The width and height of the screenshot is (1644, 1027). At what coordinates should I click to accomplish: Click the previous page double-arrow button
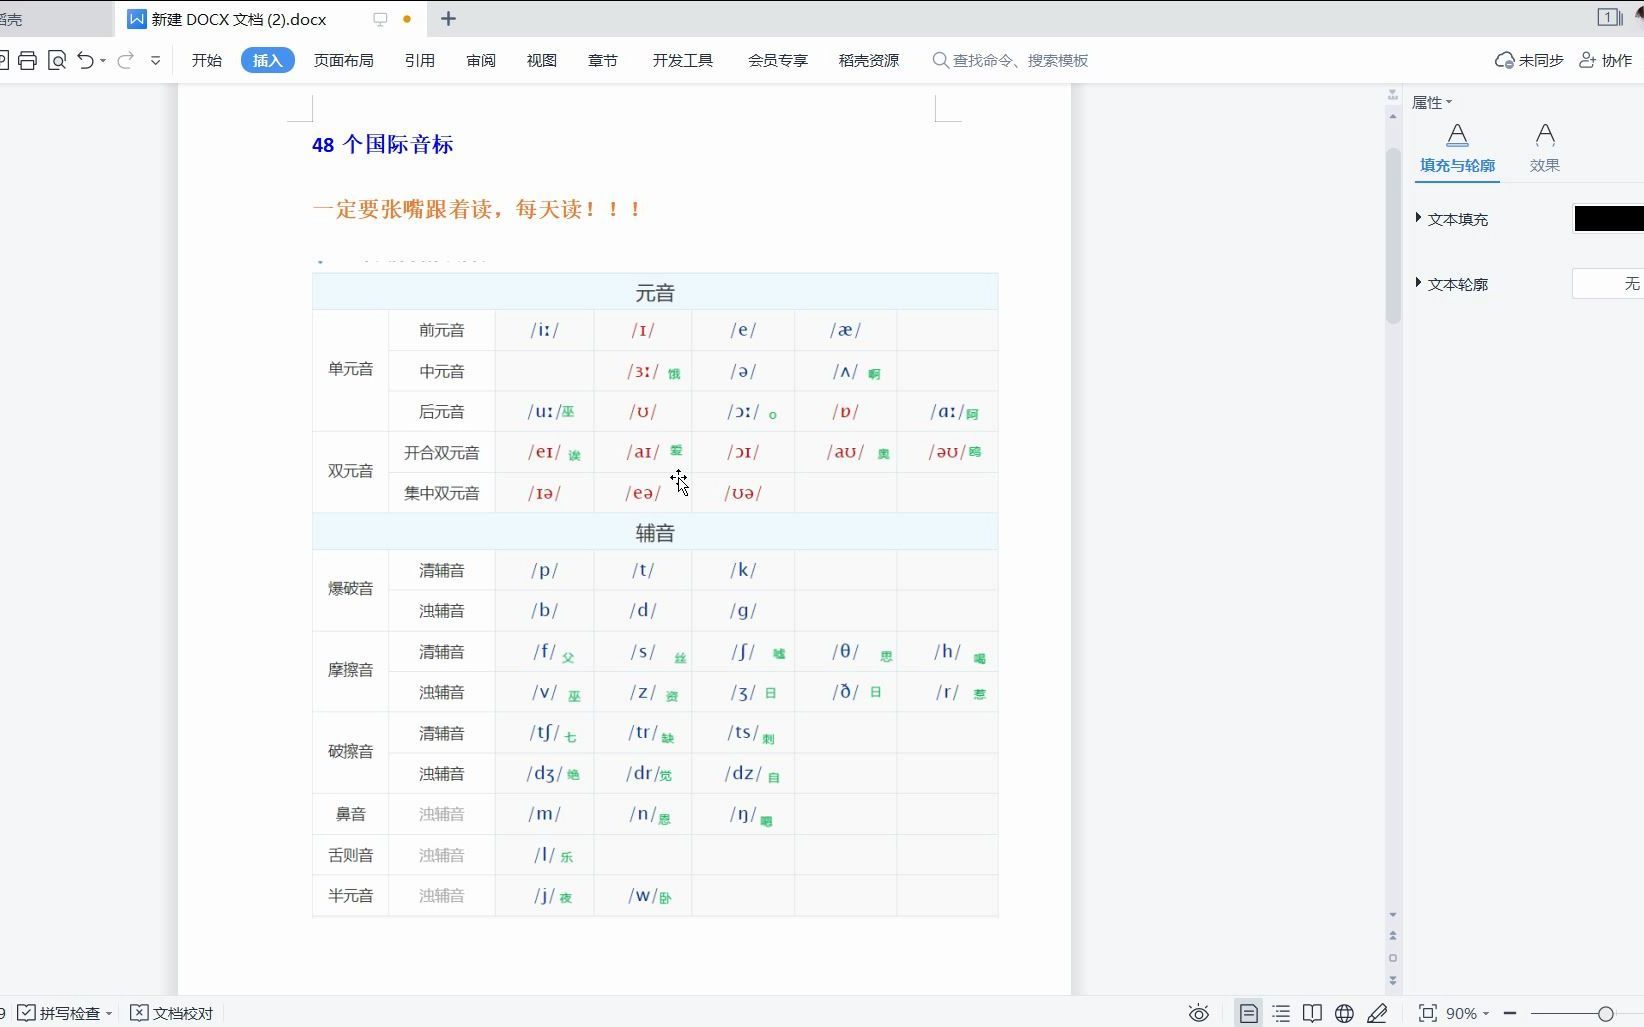click(x=1393, y=936)
